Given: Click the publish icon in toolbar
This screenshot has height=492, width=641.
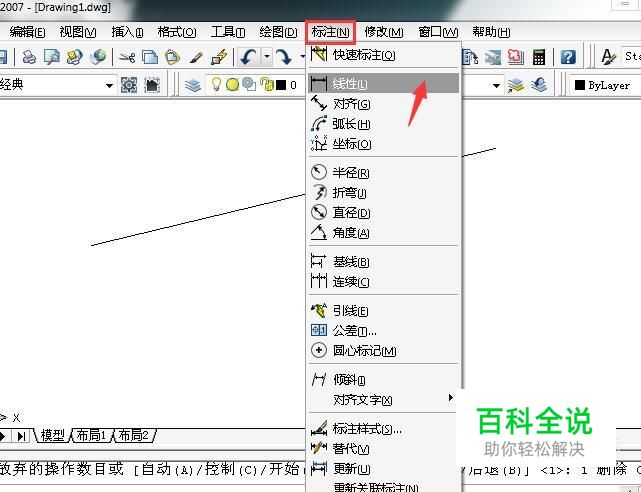Looking at the screenshot, I should pos(74,57).
